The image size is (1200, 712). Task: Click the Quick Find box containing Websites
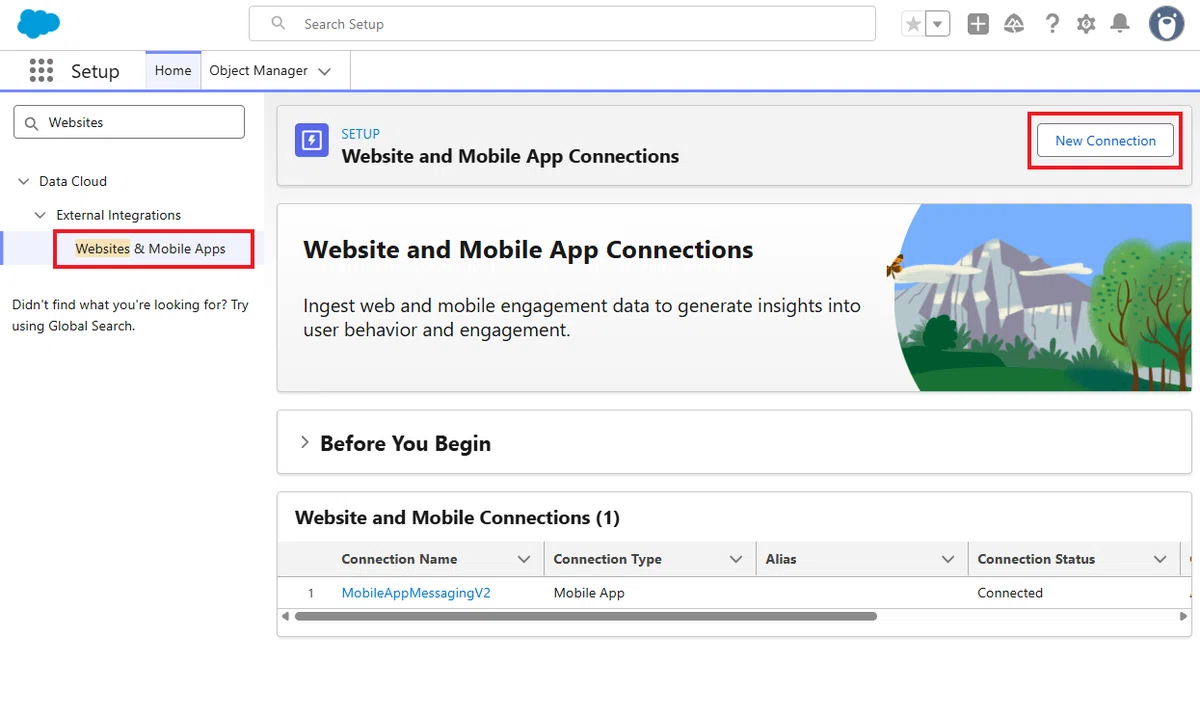(129, 122)
